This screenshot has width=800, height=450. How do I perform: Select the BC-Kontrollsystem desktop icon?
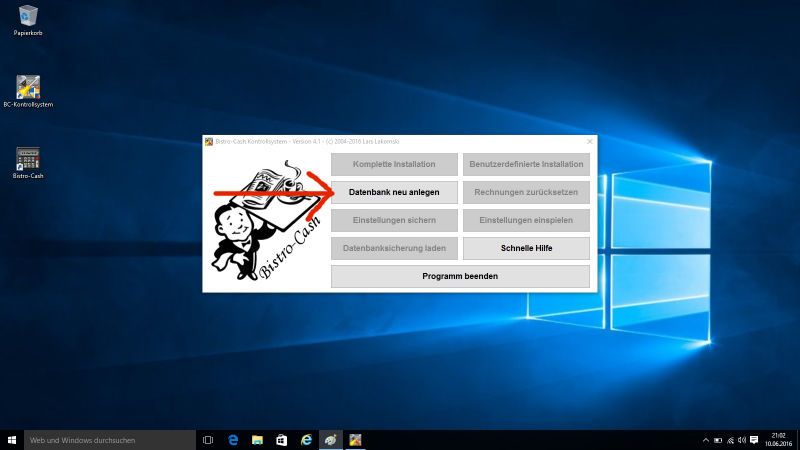tap(28, 92)
